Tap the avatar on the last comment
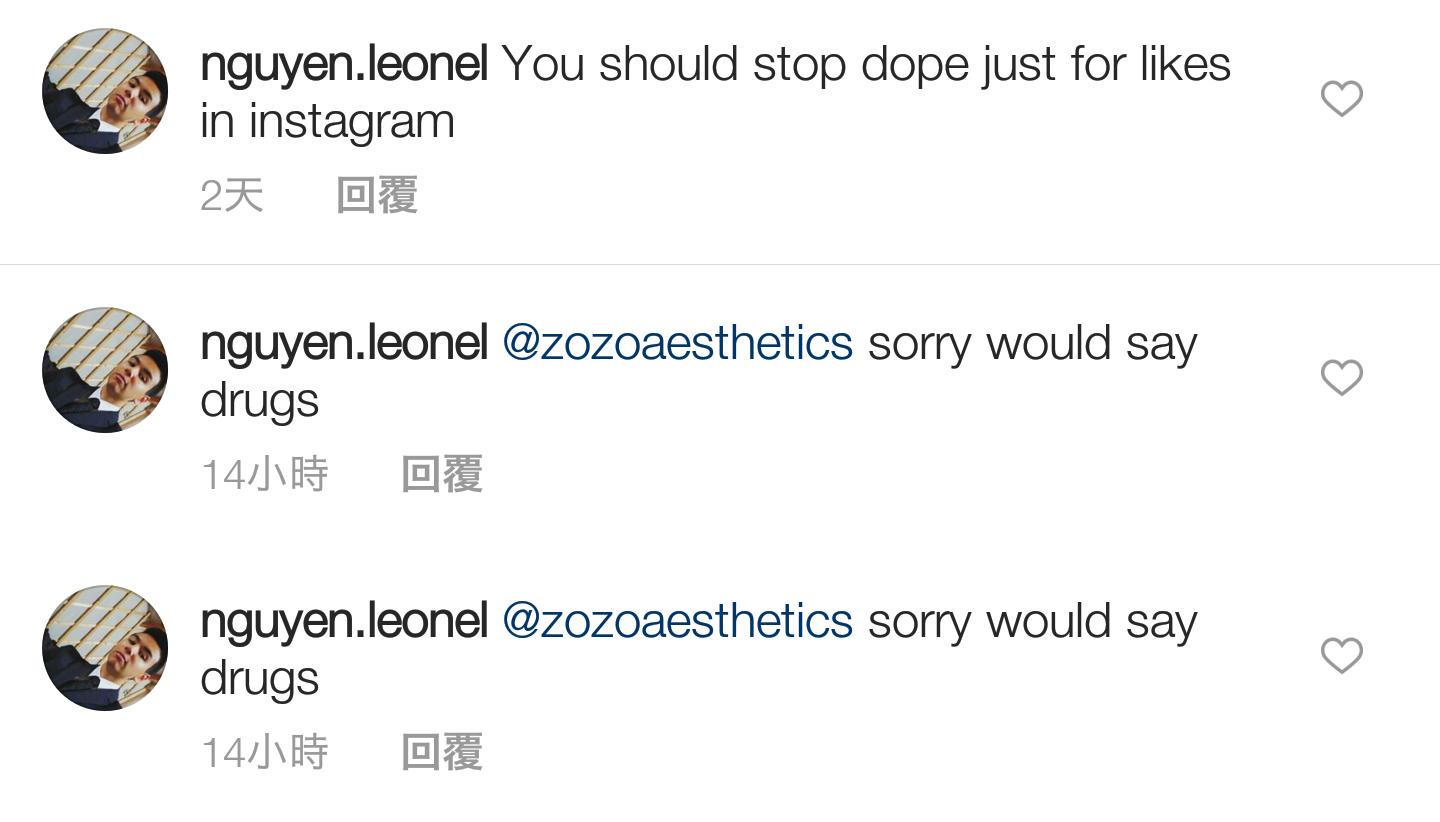The height and width of the screenshot is (822, 1440). click(105, 648)
